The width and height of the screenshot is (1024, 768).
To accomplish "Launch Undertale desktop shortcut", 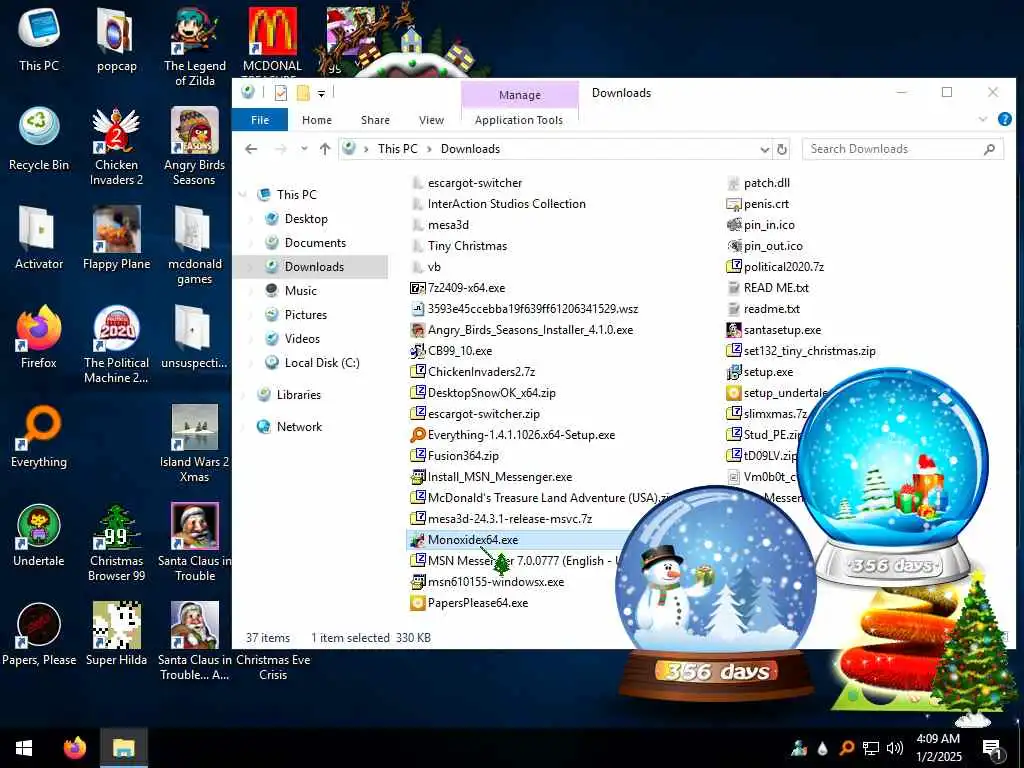I will 39,534.
